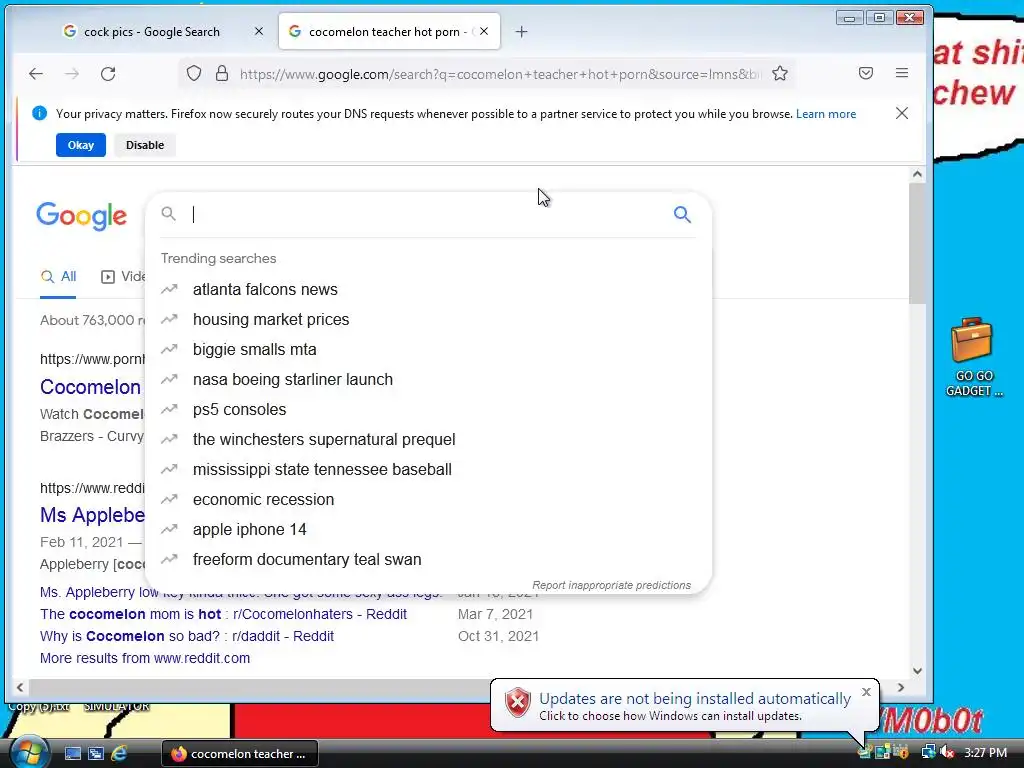Select suggestion economic recession

428,500
